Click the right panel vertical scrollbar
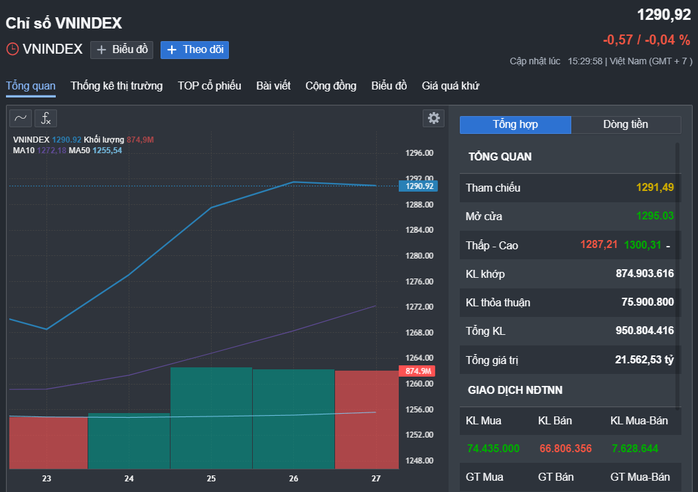Image resolution: width=698 pixels, height=492 pixels. pyautogui.click(x=678, y=276)
